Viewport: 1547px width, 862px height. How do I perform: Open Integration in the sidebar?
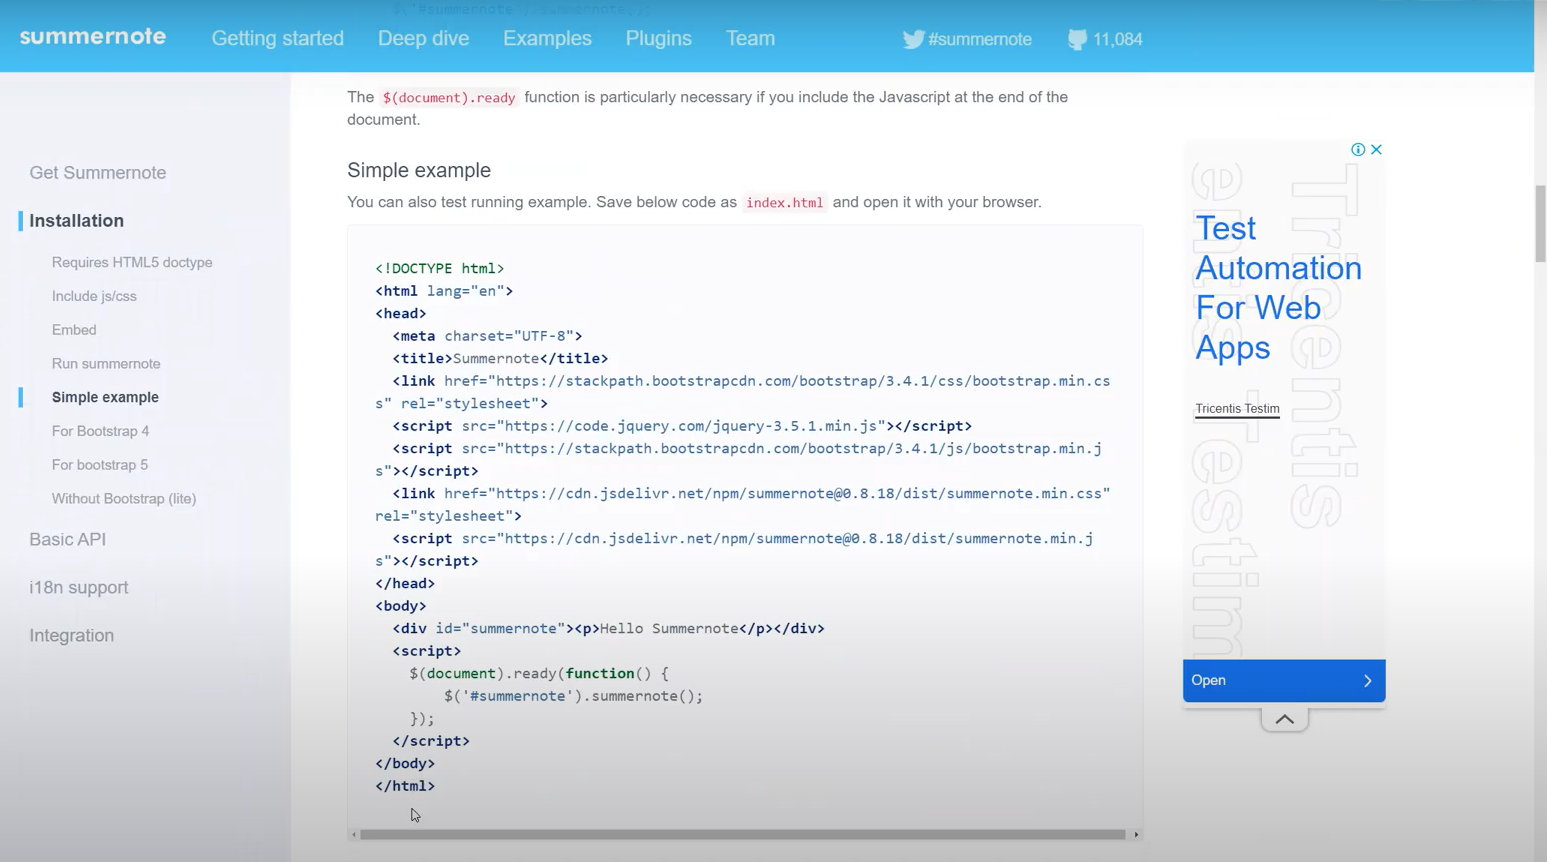(71, 635)
